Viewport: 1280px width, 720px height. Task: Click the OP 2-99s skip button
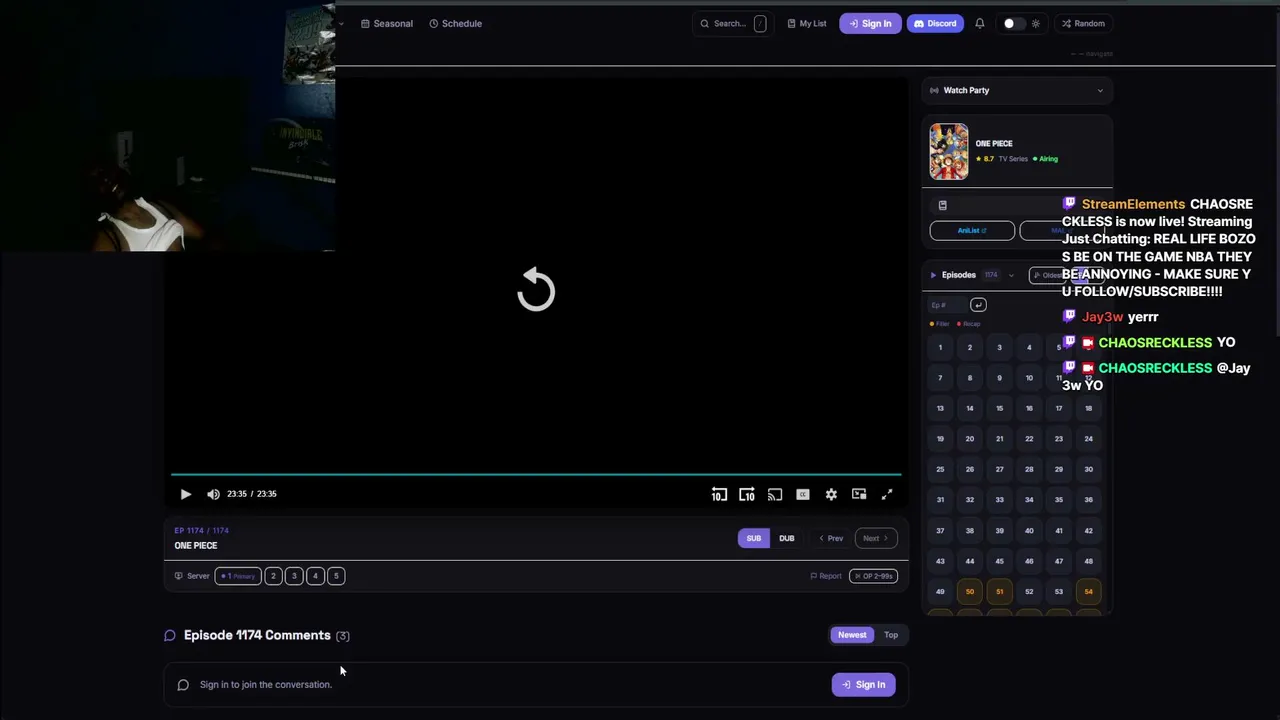(873, 576)
